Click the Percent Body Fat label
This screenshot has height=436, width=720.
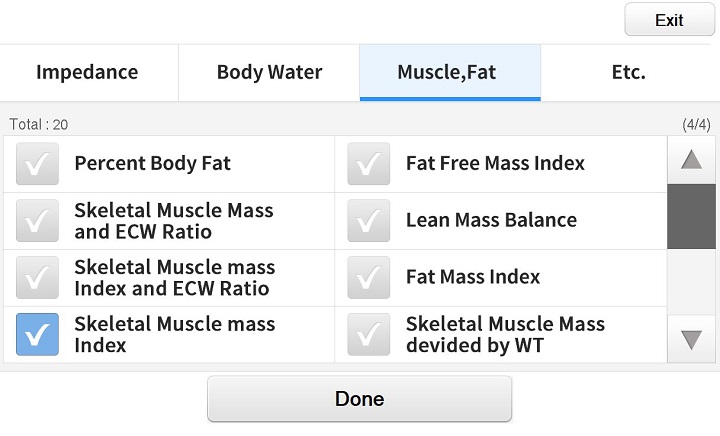pyautogui.click(x=152, y=164)
